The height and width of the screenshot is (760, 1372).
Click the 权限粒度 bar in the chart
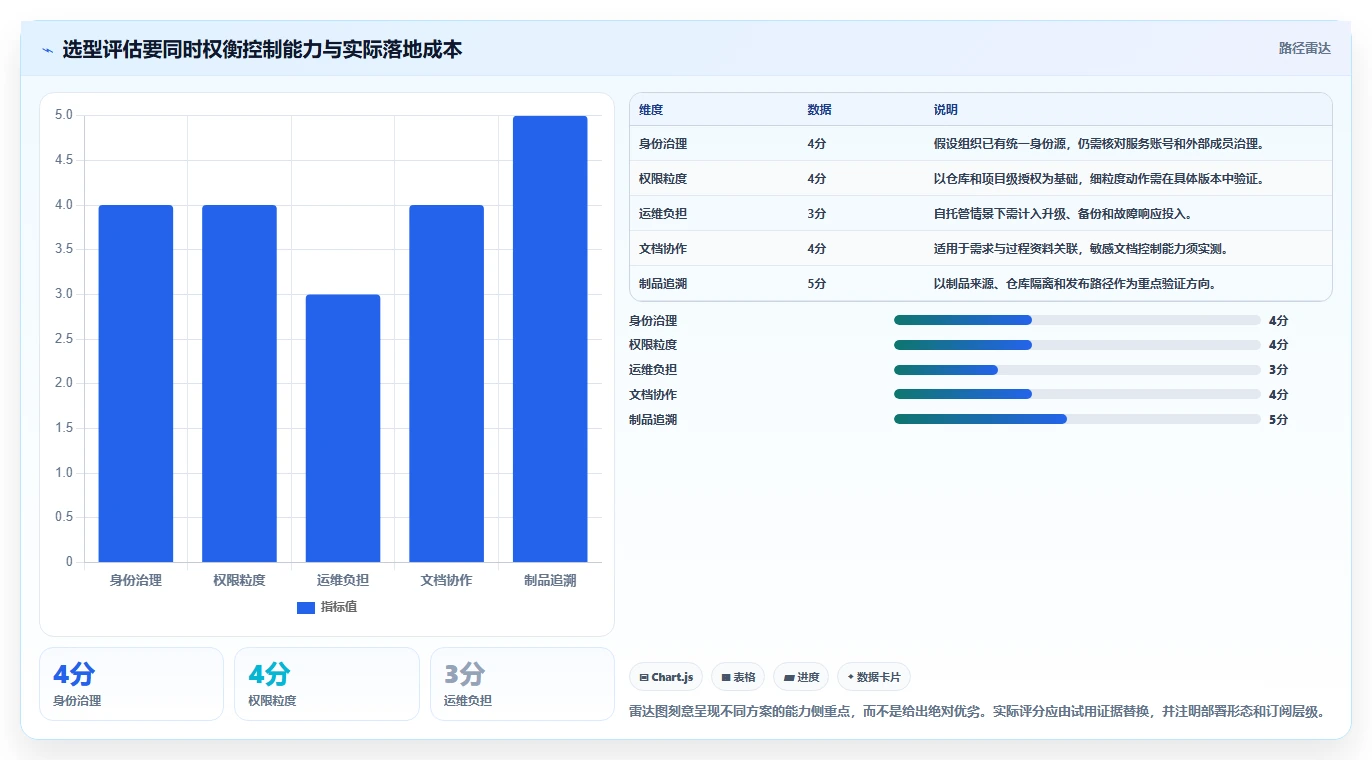239,383
